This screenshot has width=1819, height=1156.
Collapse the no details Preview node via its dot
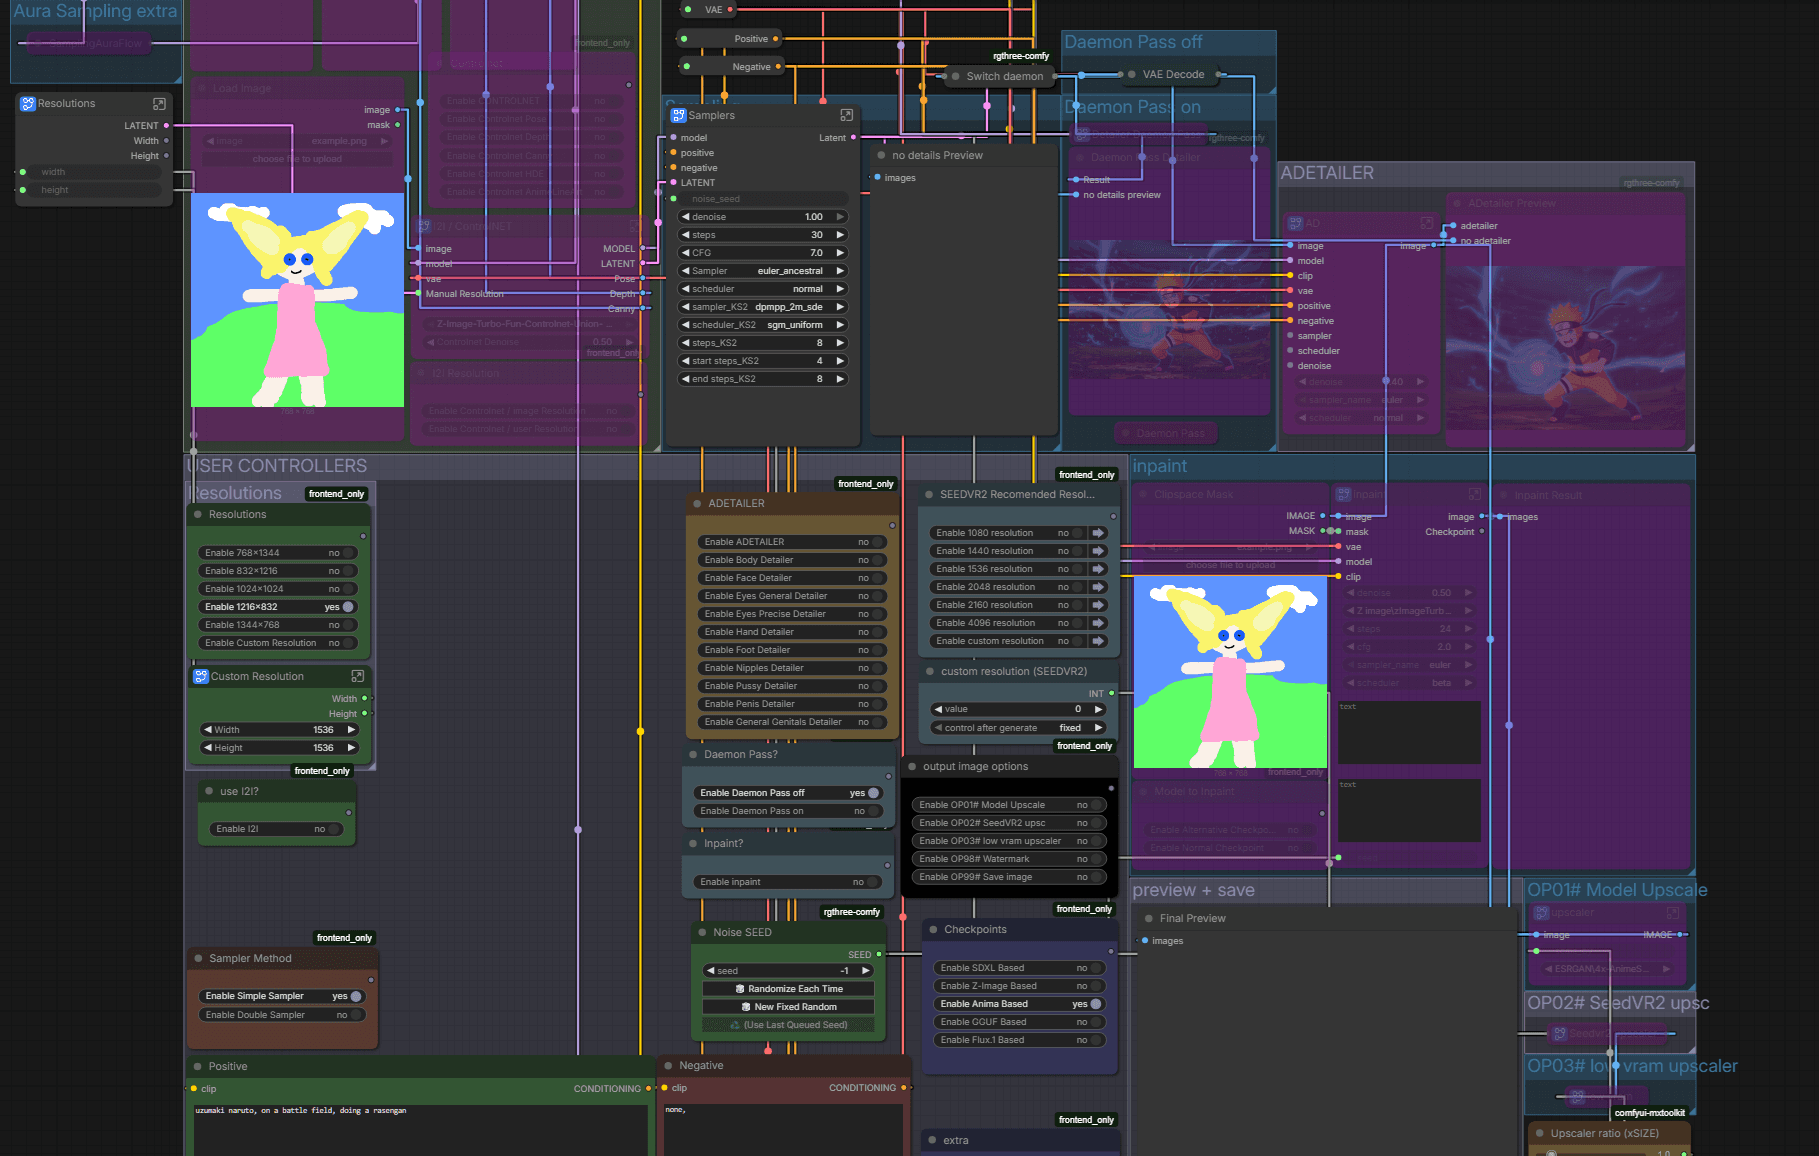[x=881, y=155]
